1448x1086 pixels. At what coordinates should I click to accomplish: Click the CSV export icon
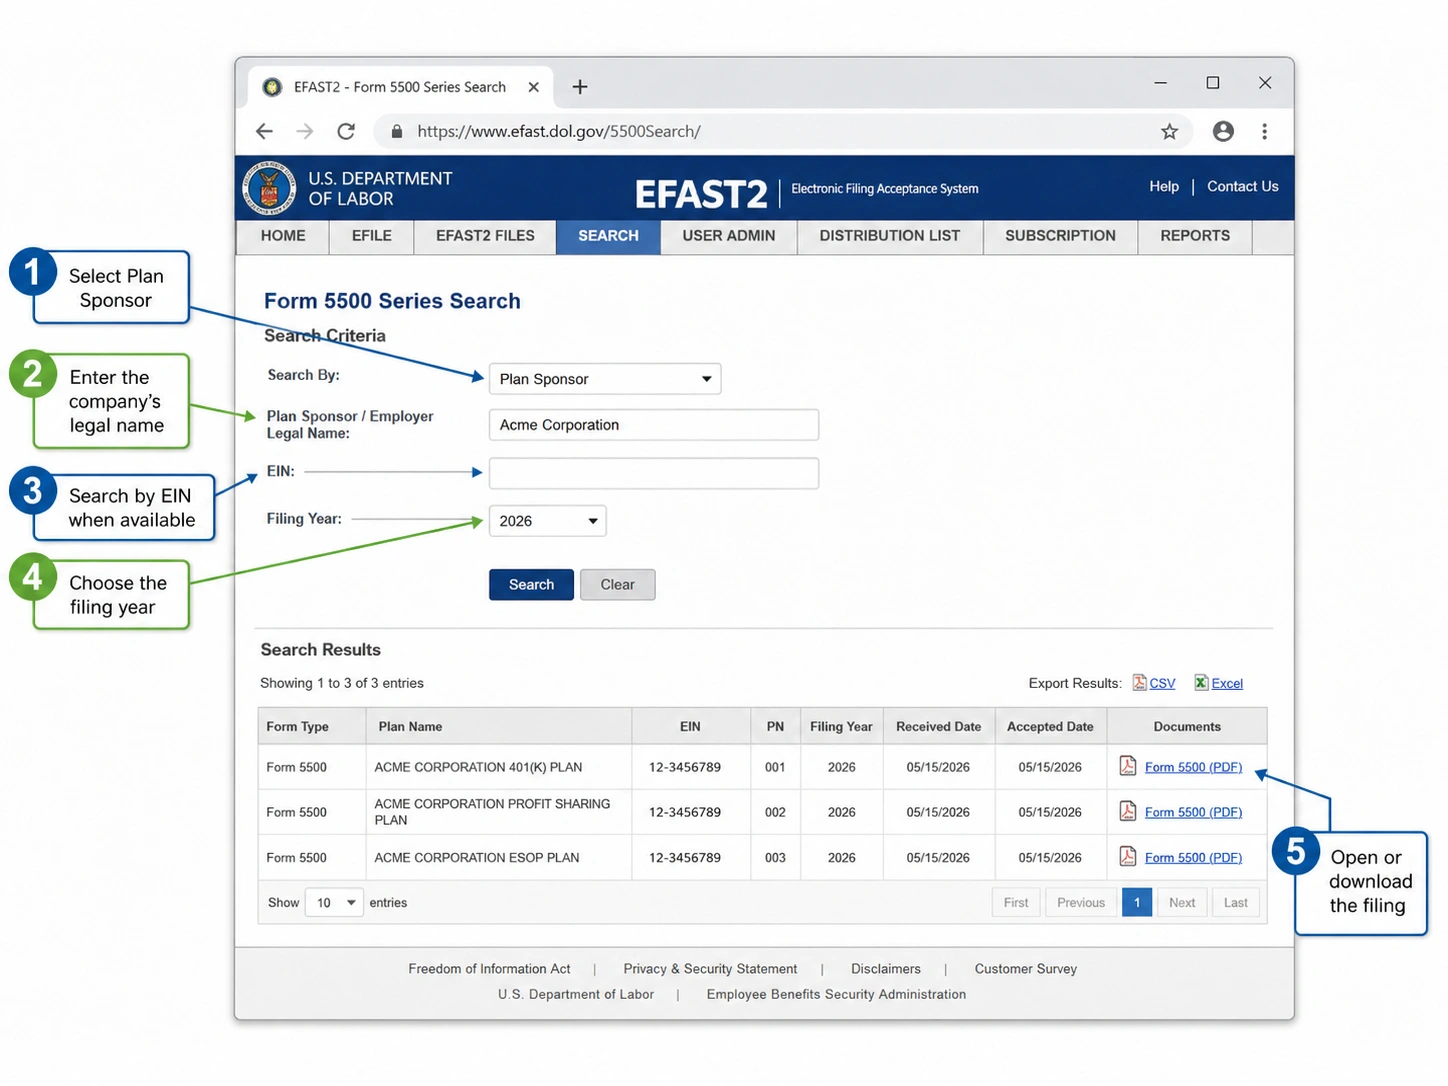click(x=1139, y=683)
